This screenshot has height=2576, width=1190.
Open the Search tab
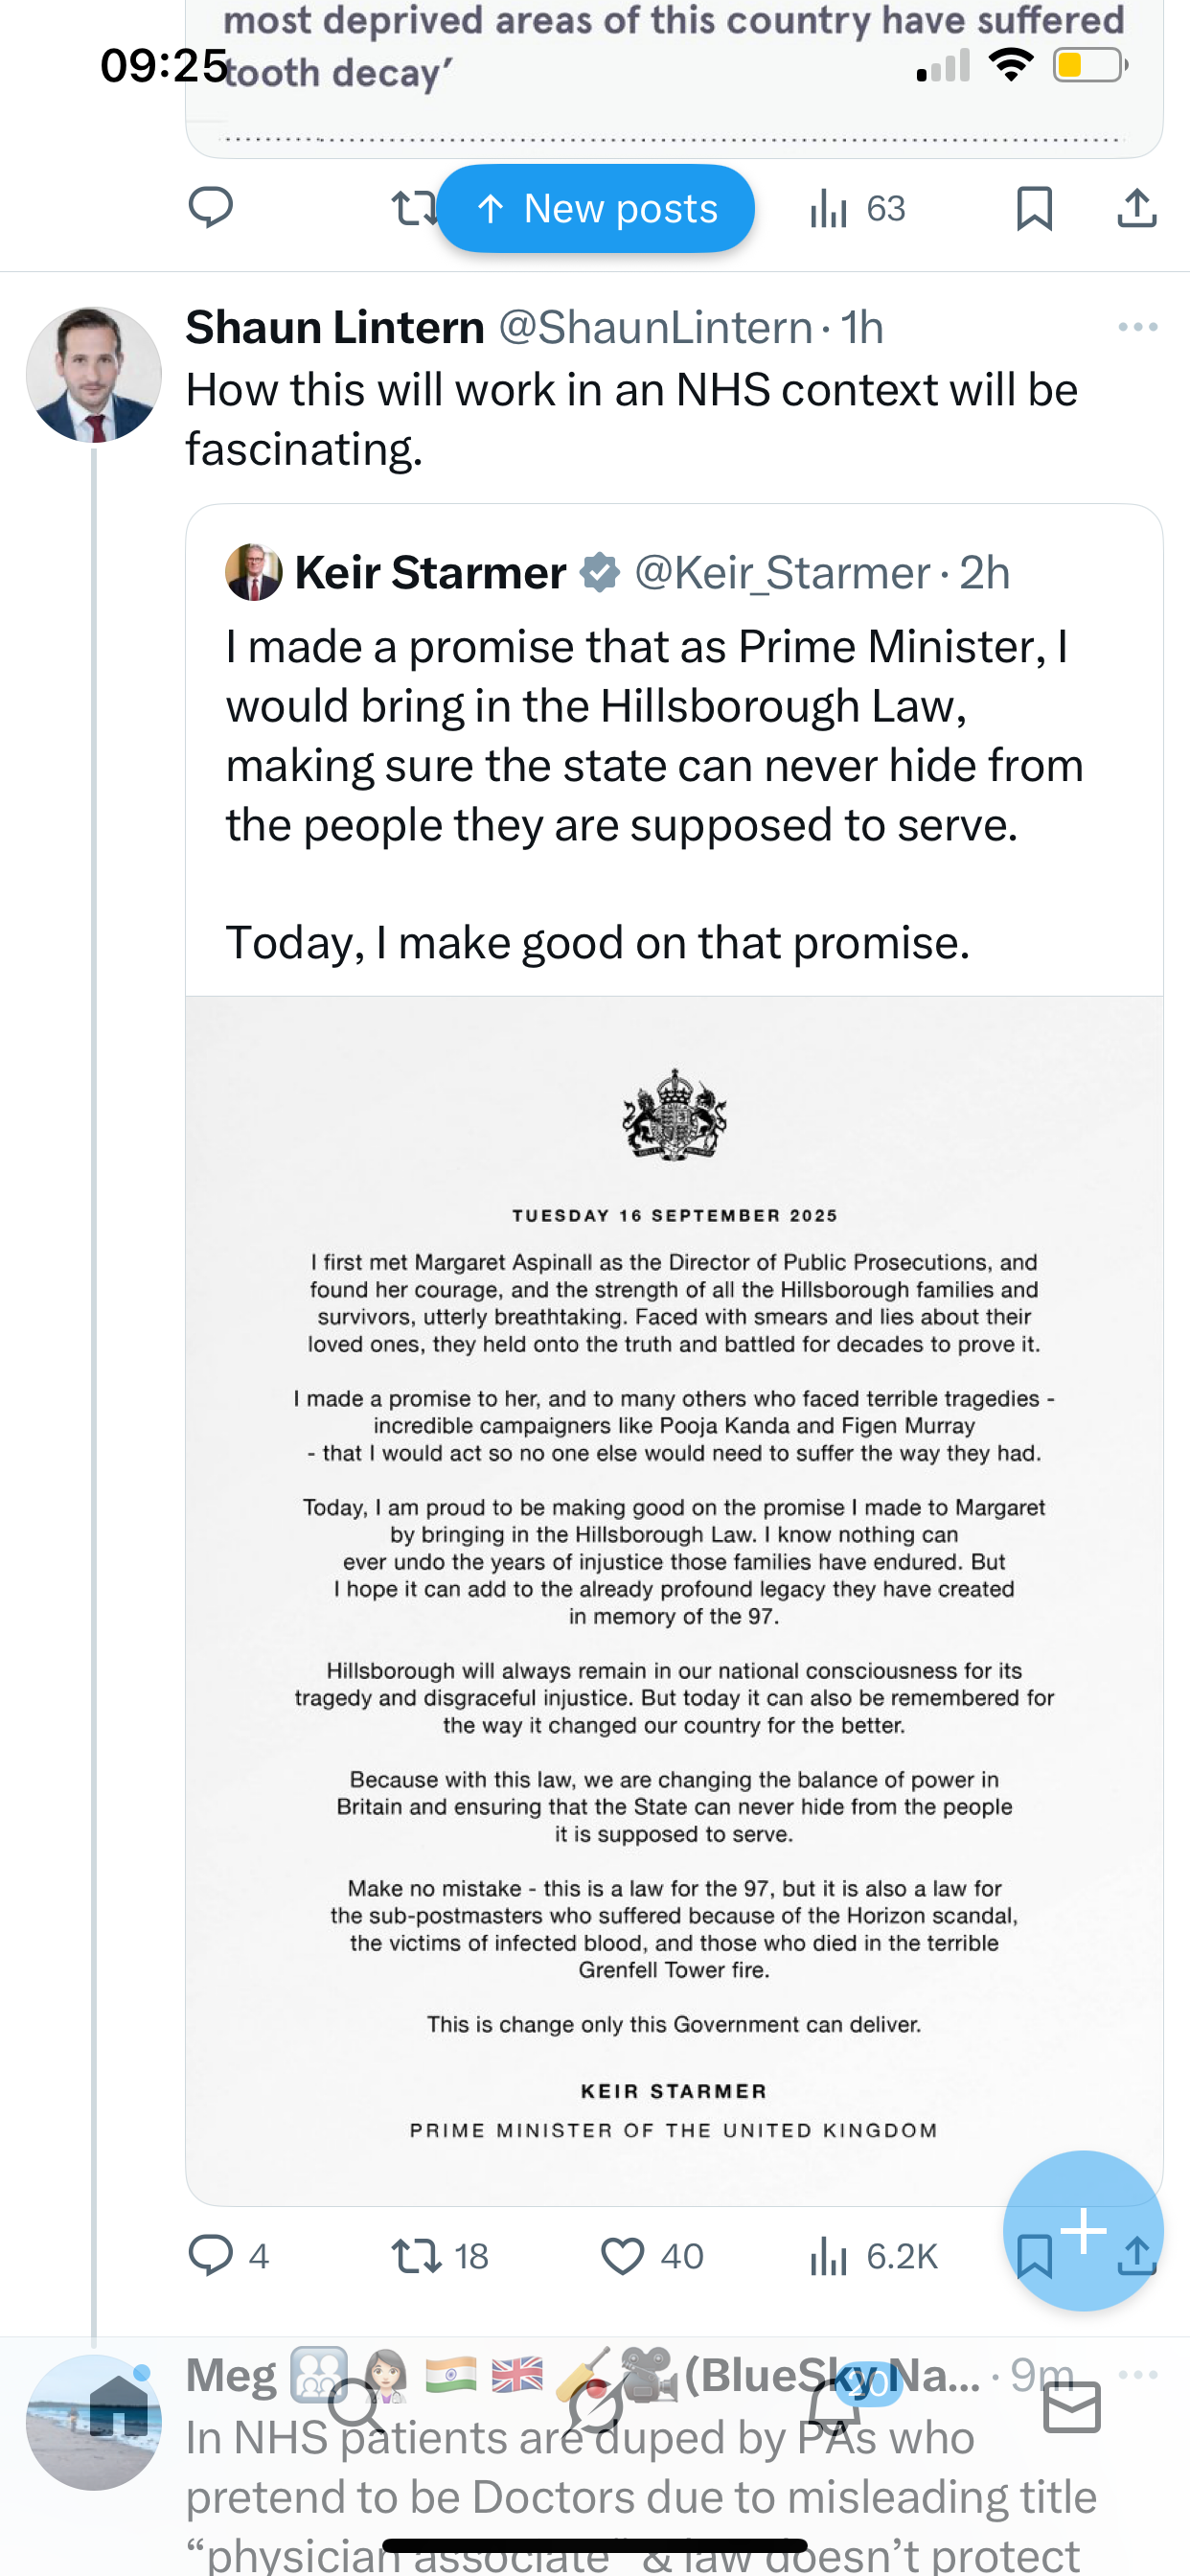tap(356, 2406)
